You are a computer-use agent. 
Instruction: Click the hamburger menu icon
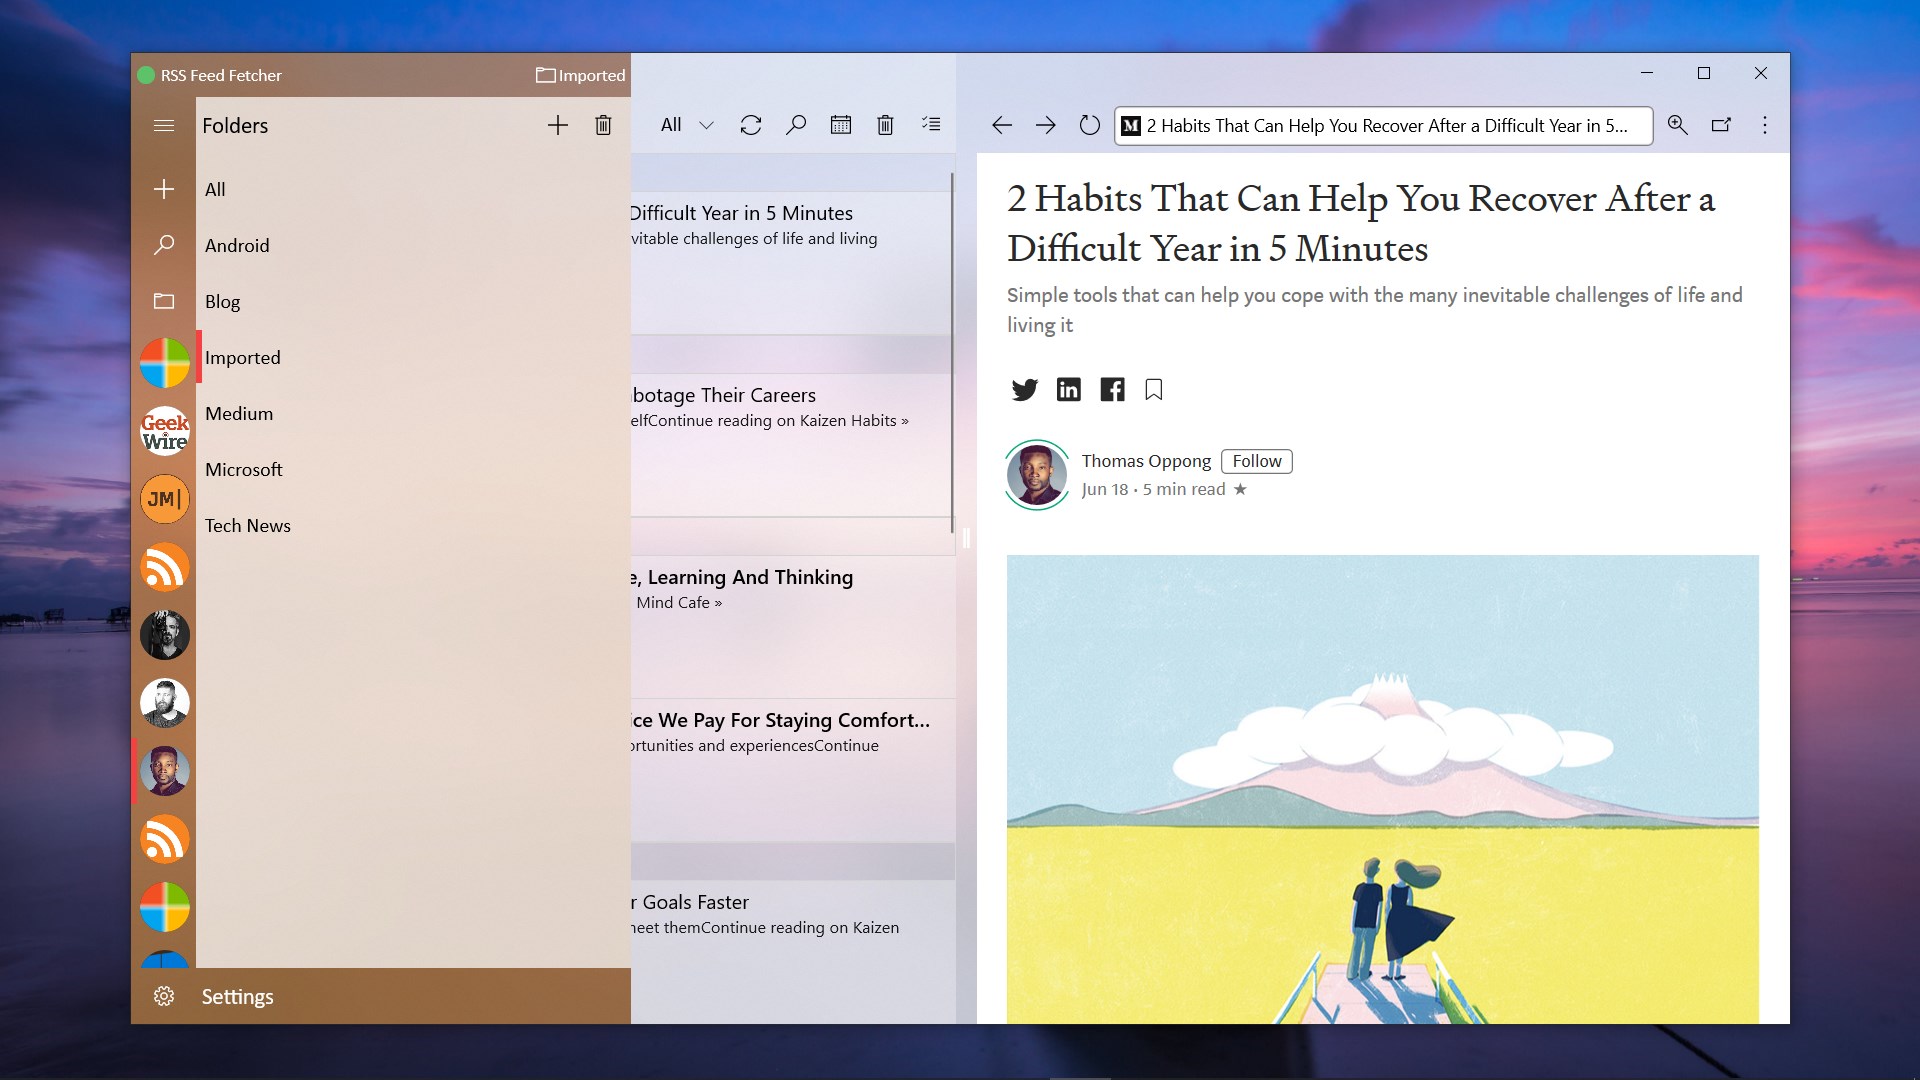click(x=164, y=126)
